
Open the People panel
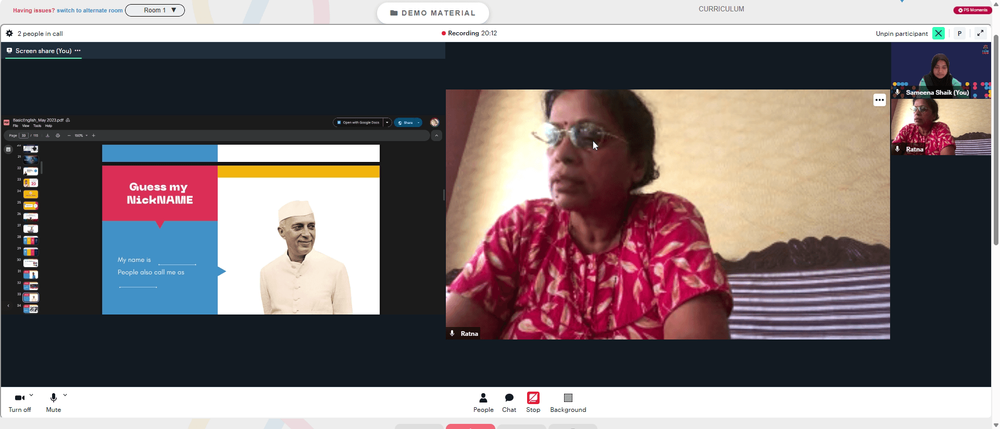click(x=483, y=403)
